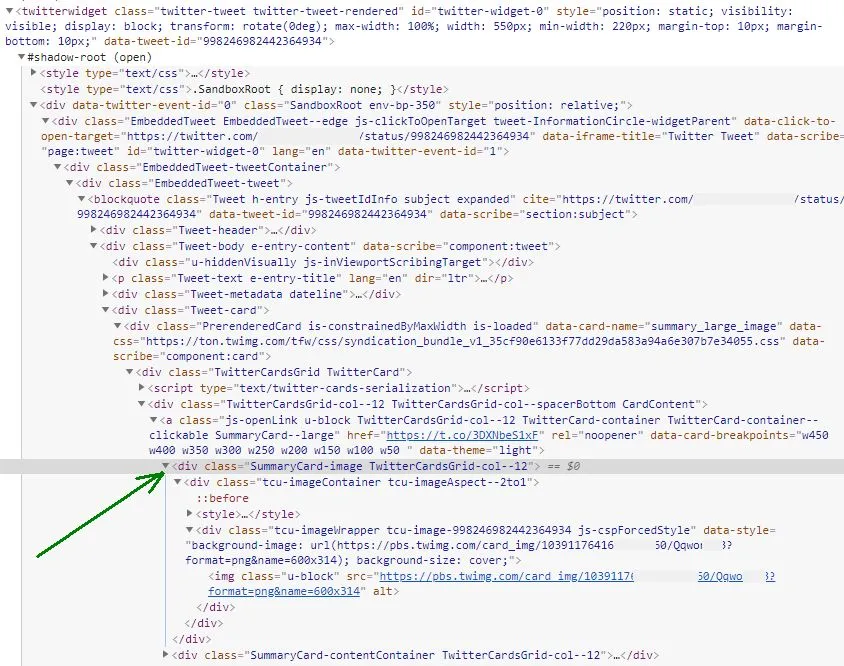The image size is (844, 666).
Task: Select the img class="u-block" element
Action: (x=304, y=584)
